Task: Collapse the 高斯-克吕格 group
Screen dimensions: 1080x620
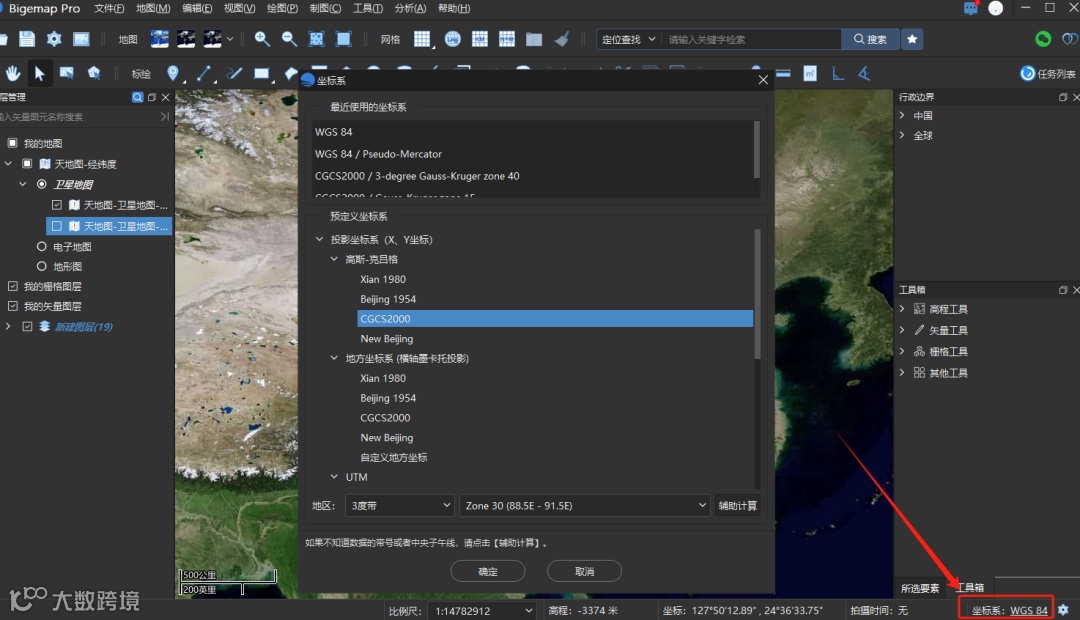Action: 334,259
